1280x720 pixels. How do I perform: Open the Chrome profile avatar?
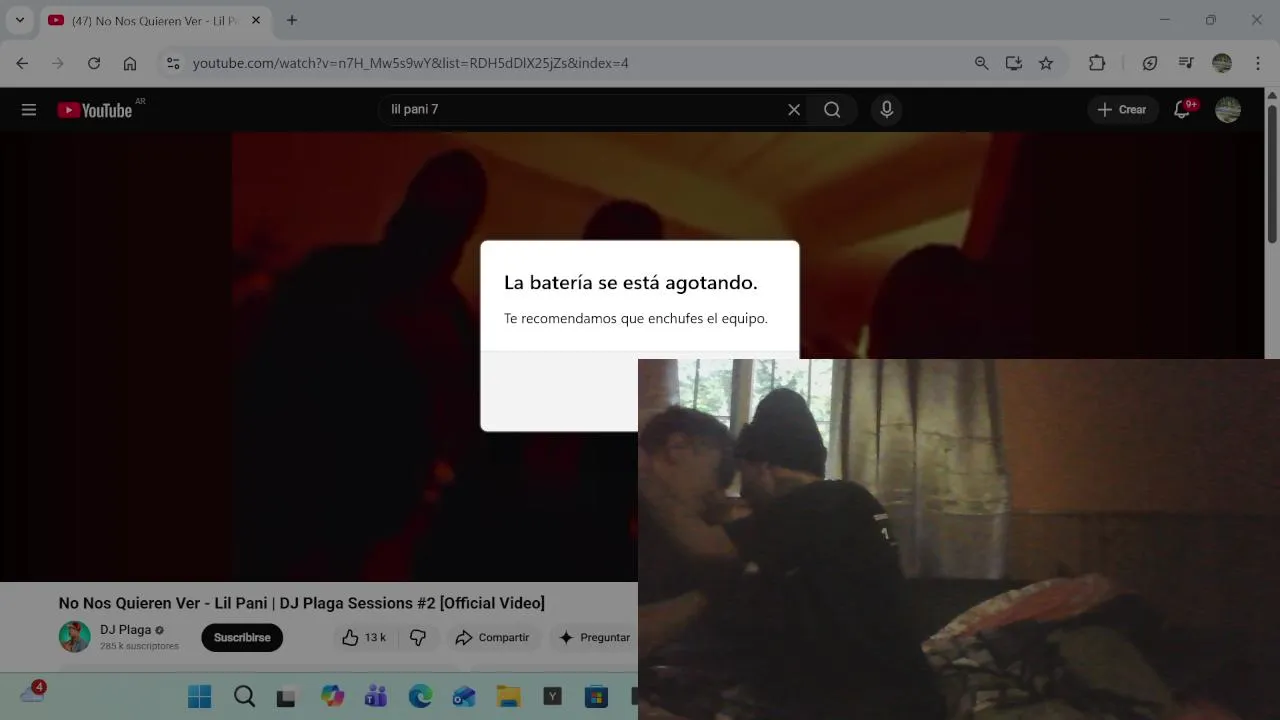pos(1222,63)
